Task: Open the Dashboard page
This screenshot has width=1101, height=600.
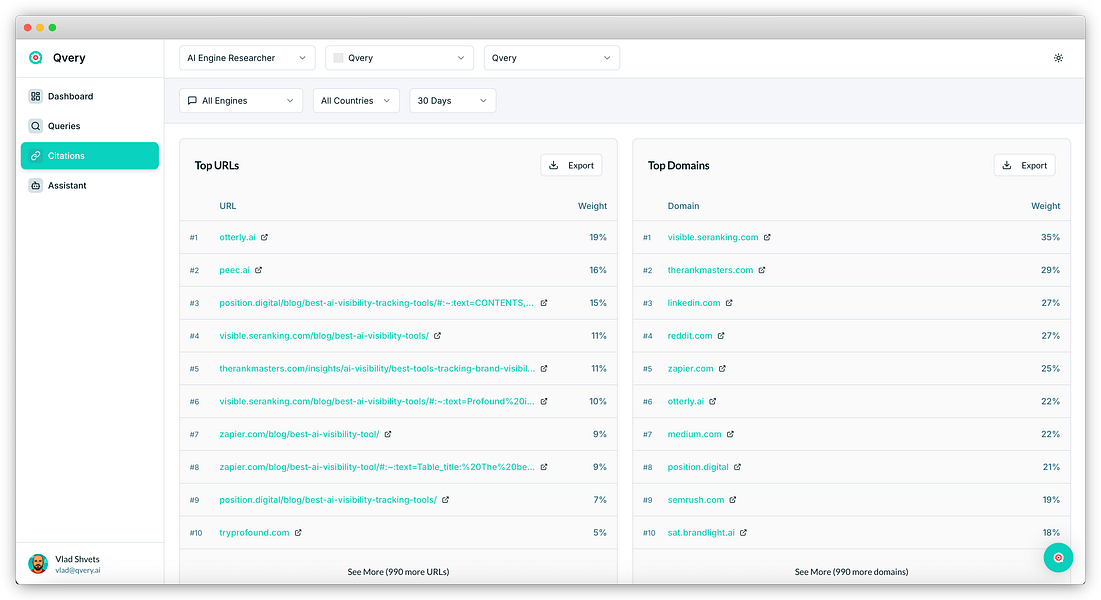Action: tap(90, 96)
